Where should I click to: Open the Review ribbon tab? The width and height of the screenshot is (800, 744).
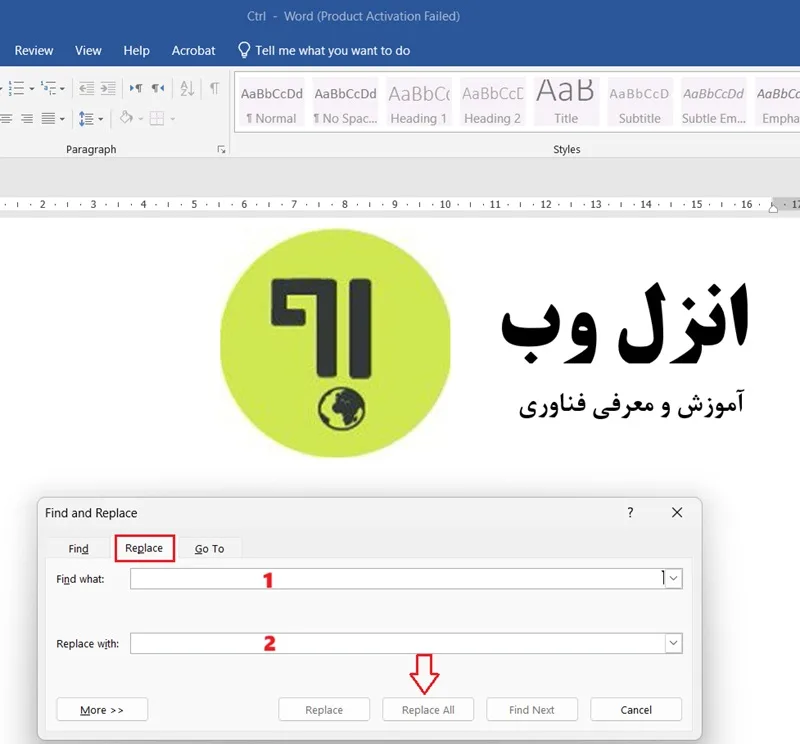tap(34, 51)
